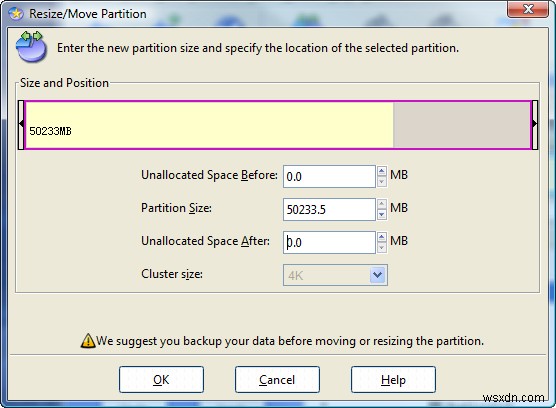
Task: Click the 'Partition Size:' label
Action: point(176,208)
